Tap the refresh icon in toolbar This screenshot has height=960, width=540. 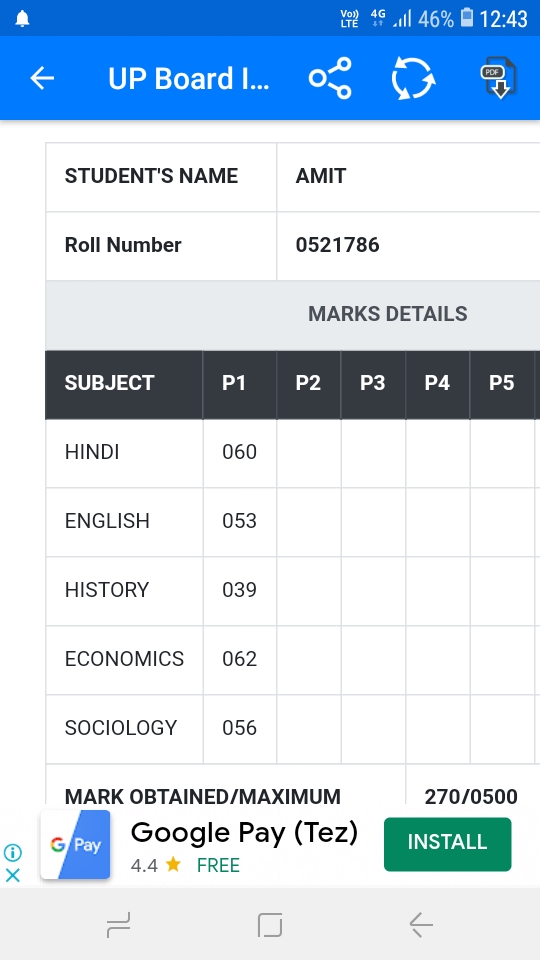point(413,78)
